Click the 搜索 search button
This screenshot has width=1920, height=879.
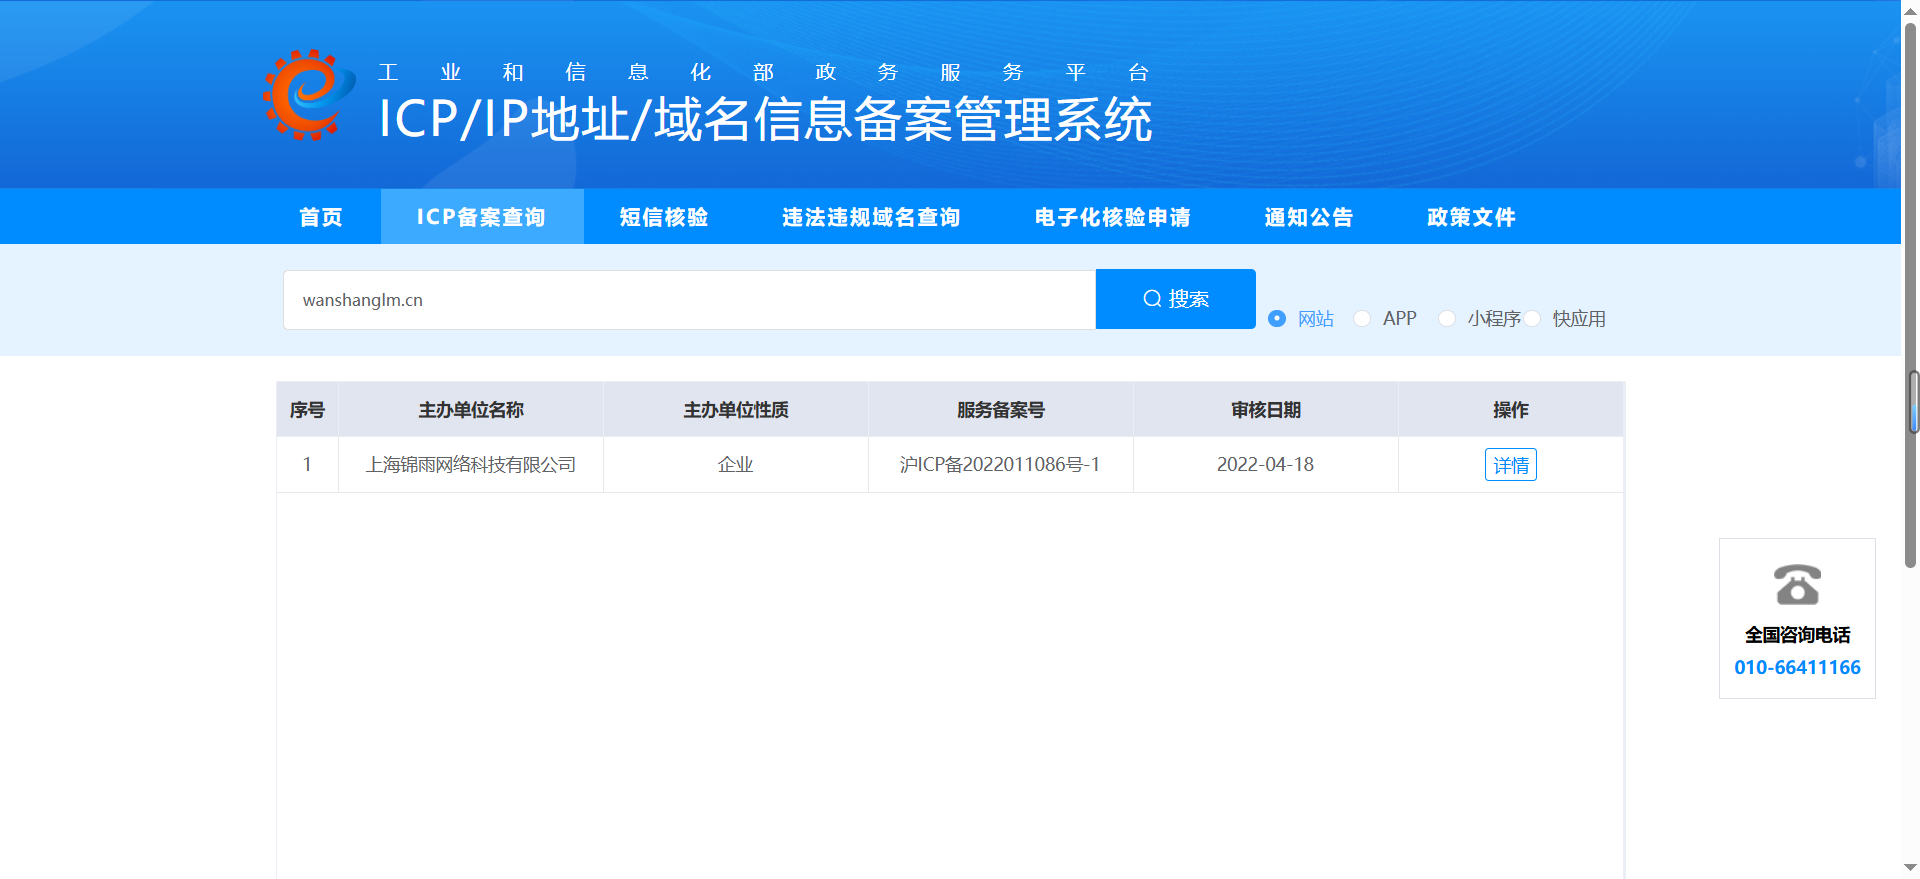pos(1176,299)
